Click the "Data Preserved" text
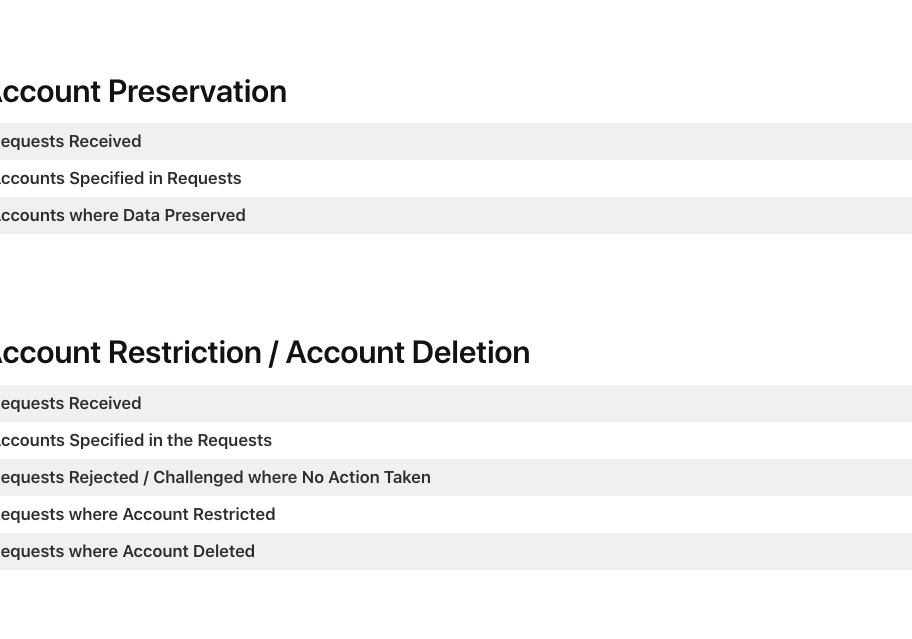Image resolution: width=912 pixels, height=639 pixels. pyautogui.click(x=184, y=216)
